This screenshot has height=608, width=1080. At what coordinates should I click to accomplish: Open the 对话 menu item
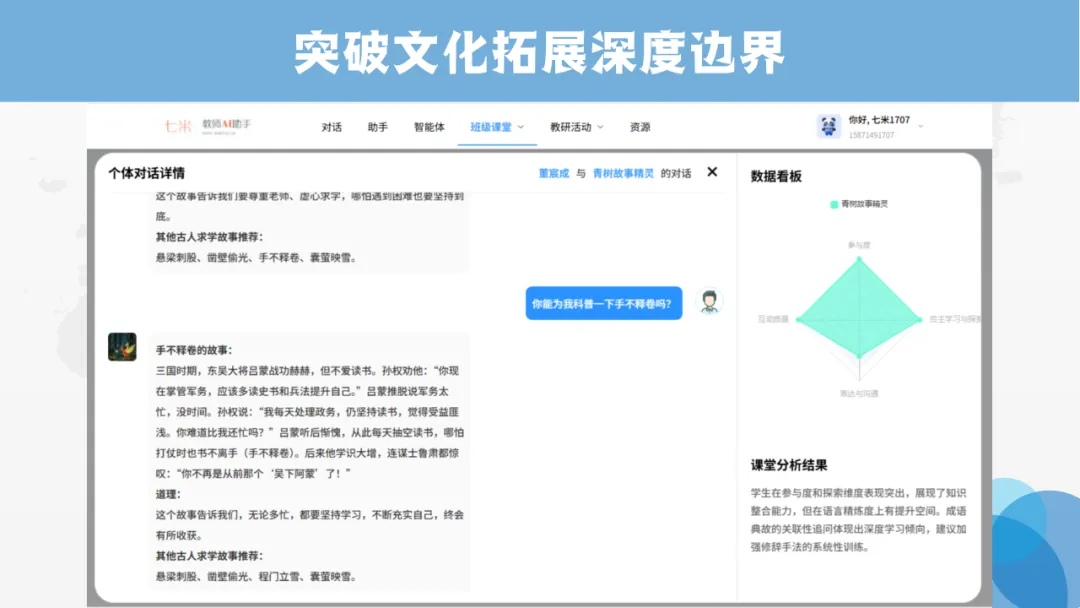(x=331, y=127)
